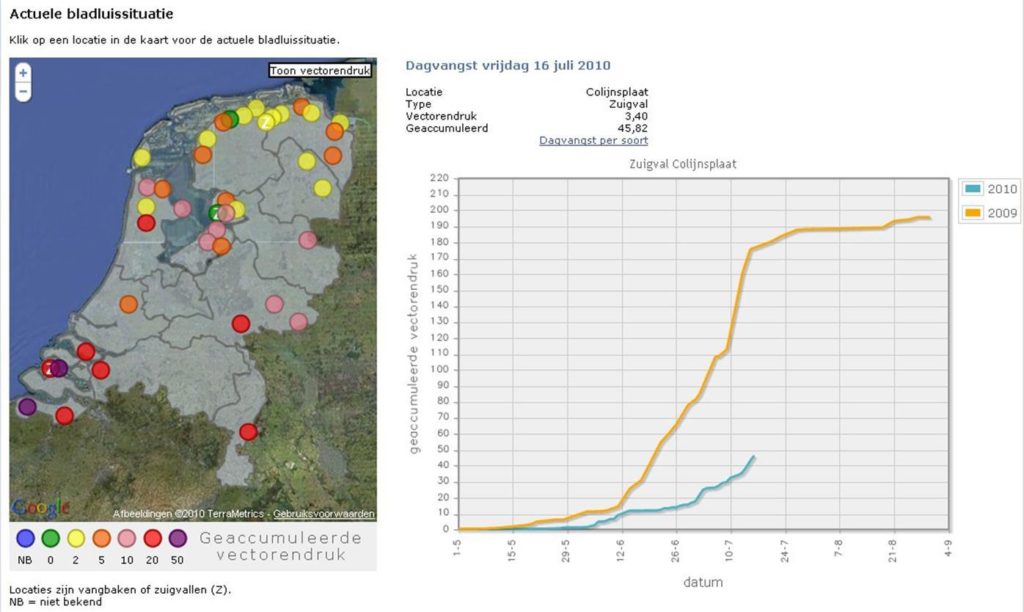Click the Dagvangst vrijdag 16 juli 2010 heading

(508, 65)
